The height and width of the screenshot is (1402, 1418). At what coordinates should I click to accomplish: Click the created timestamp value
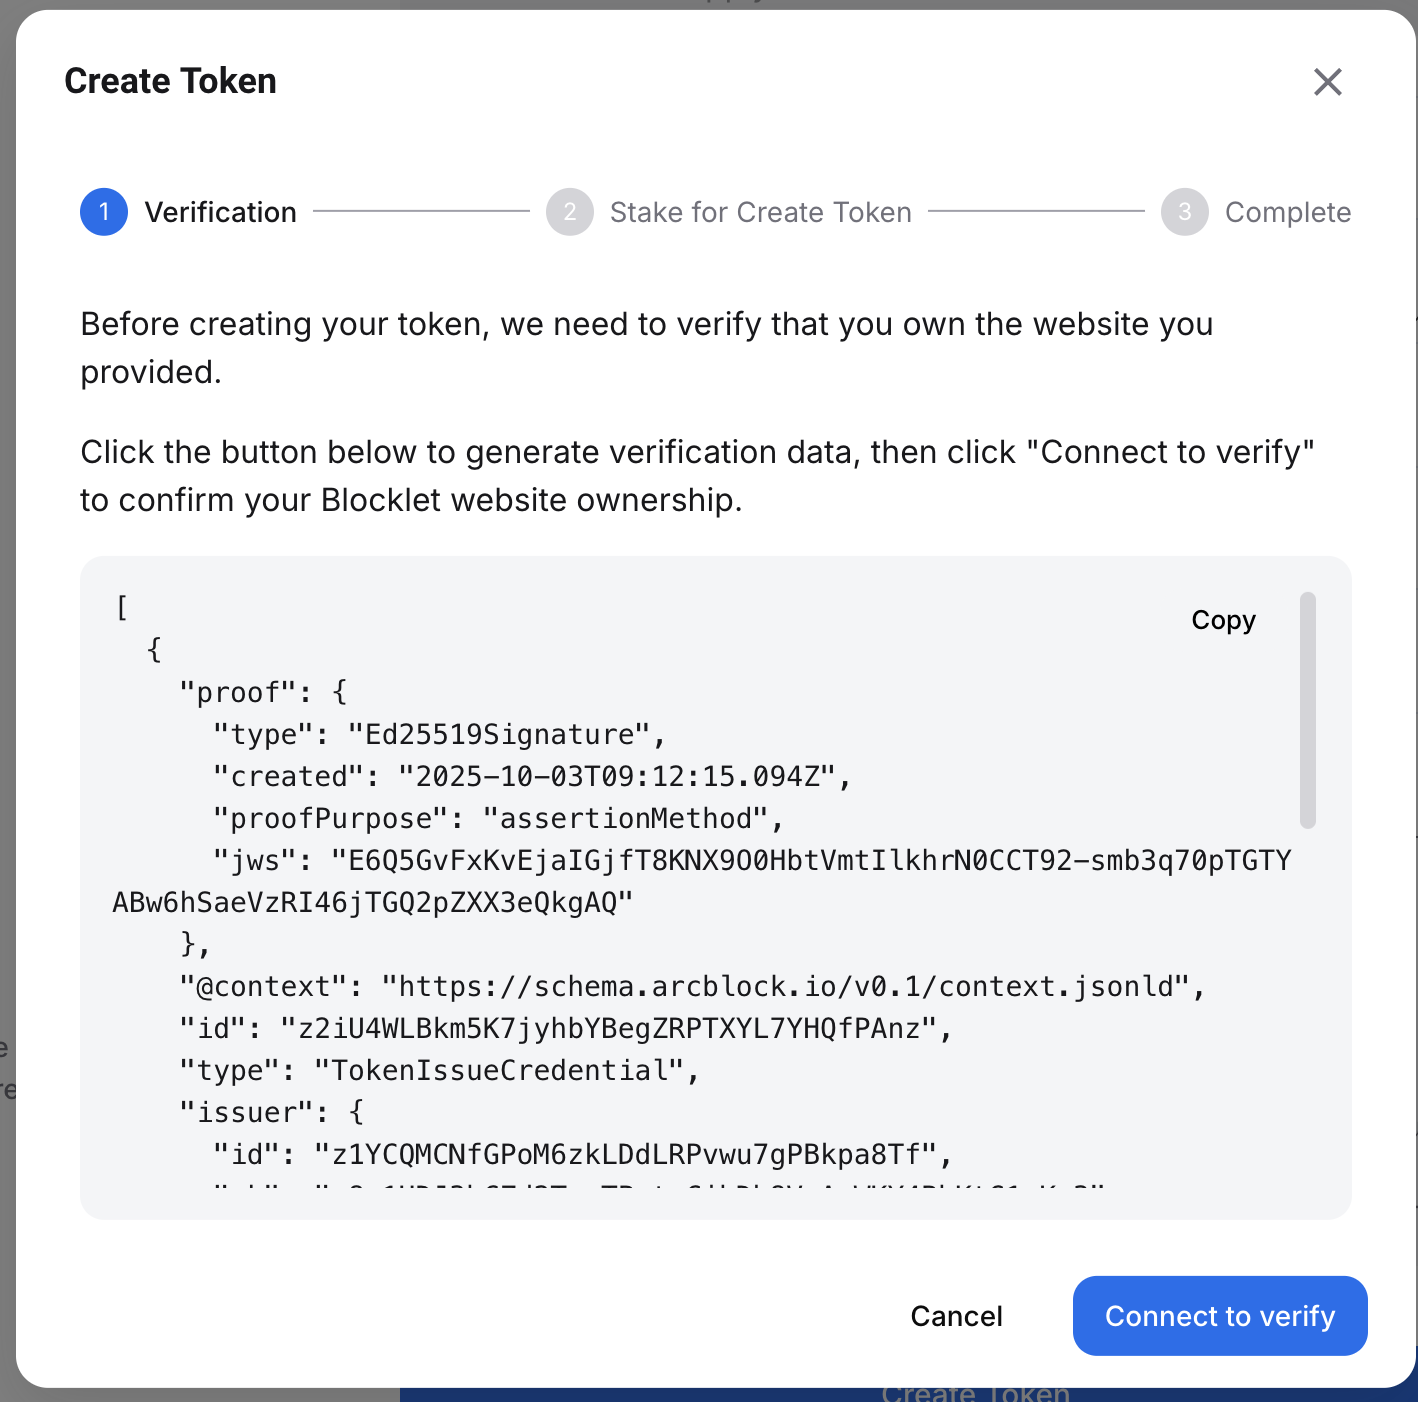(617, 777)
